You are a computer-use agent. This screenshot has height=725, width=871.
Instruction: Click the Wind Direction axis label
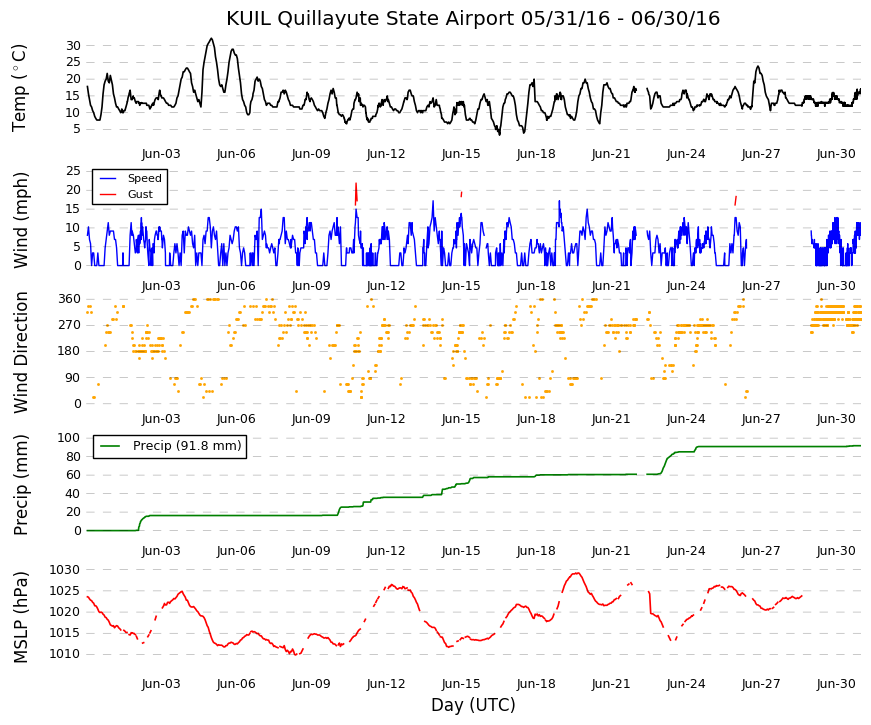point(20,352)
